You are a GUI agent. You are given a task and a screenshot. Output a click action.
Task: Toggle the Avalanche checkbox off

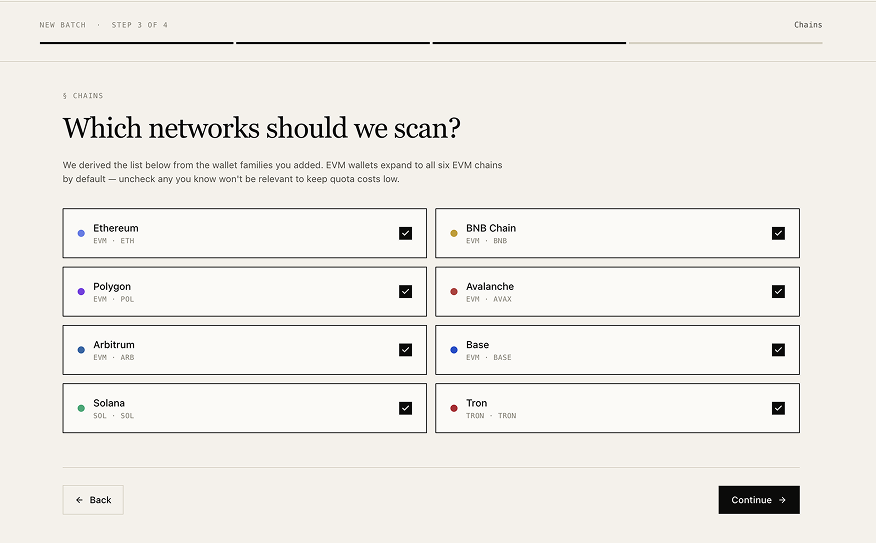[778, 292]
